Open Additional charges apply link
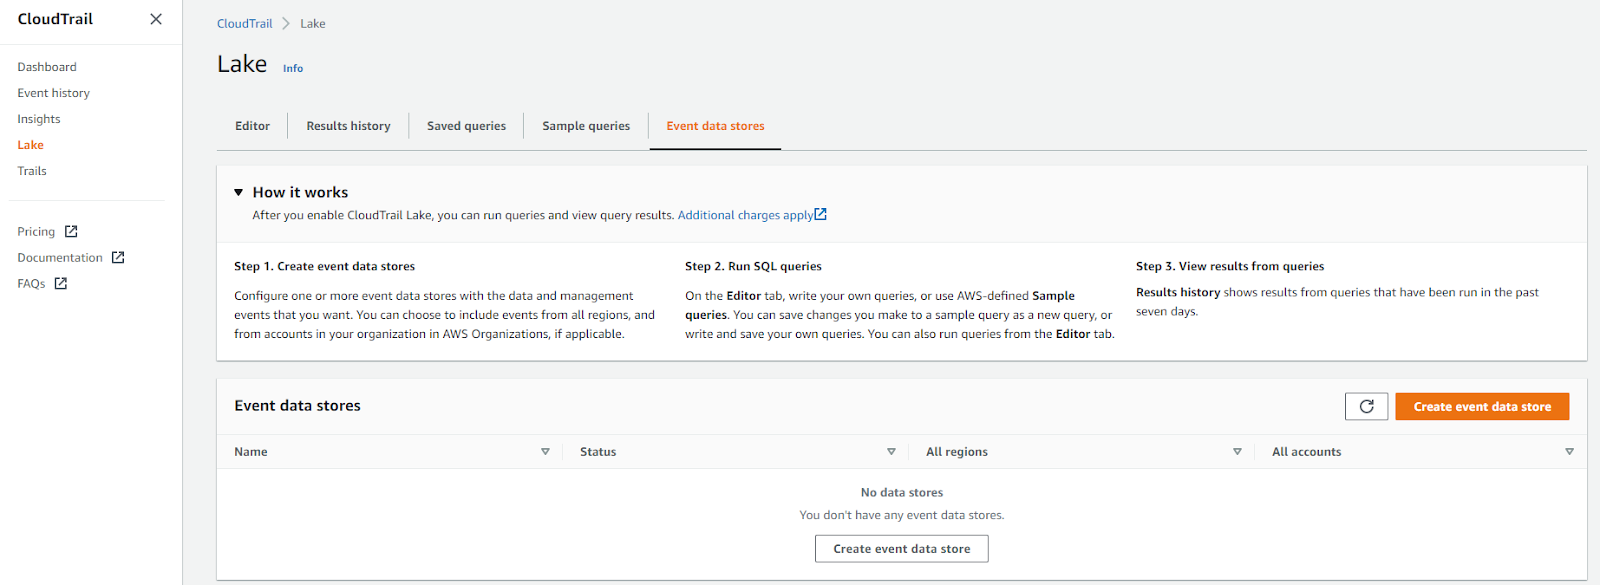1600x585 pixels. (x=745, y=215)
